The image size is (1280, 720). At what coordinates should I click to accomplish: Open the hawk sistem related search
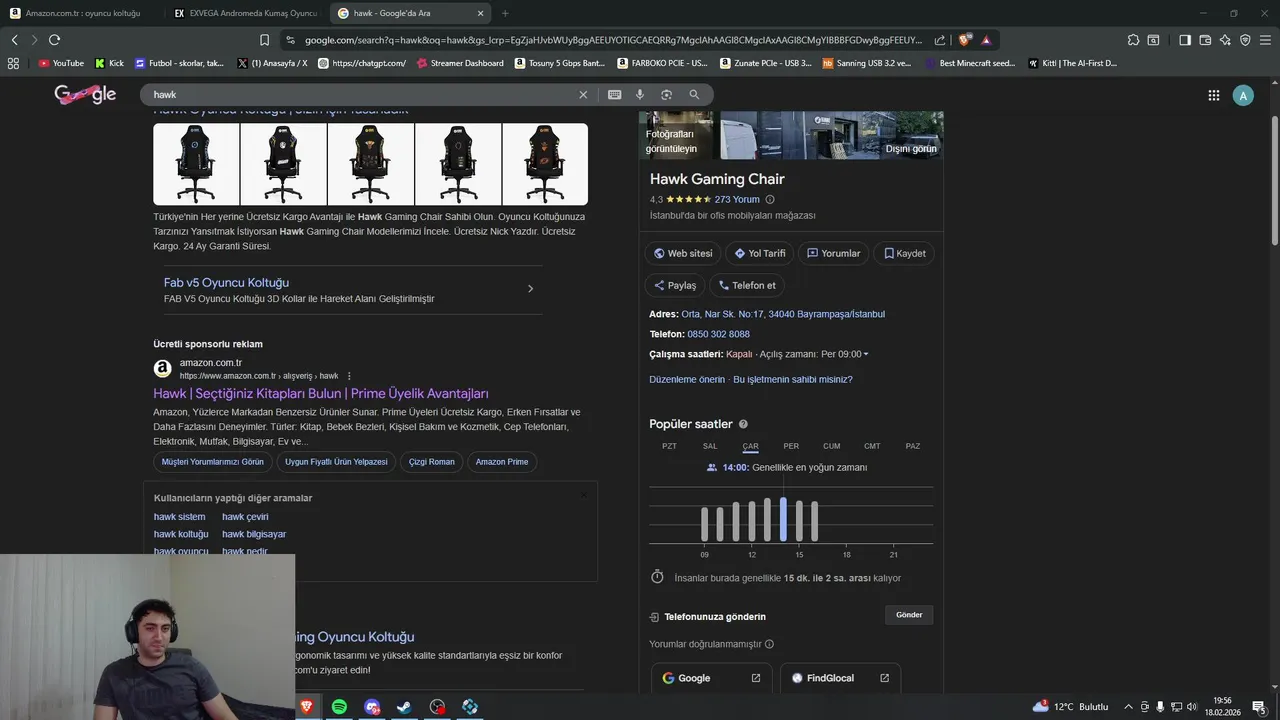(x=179, y=517)
